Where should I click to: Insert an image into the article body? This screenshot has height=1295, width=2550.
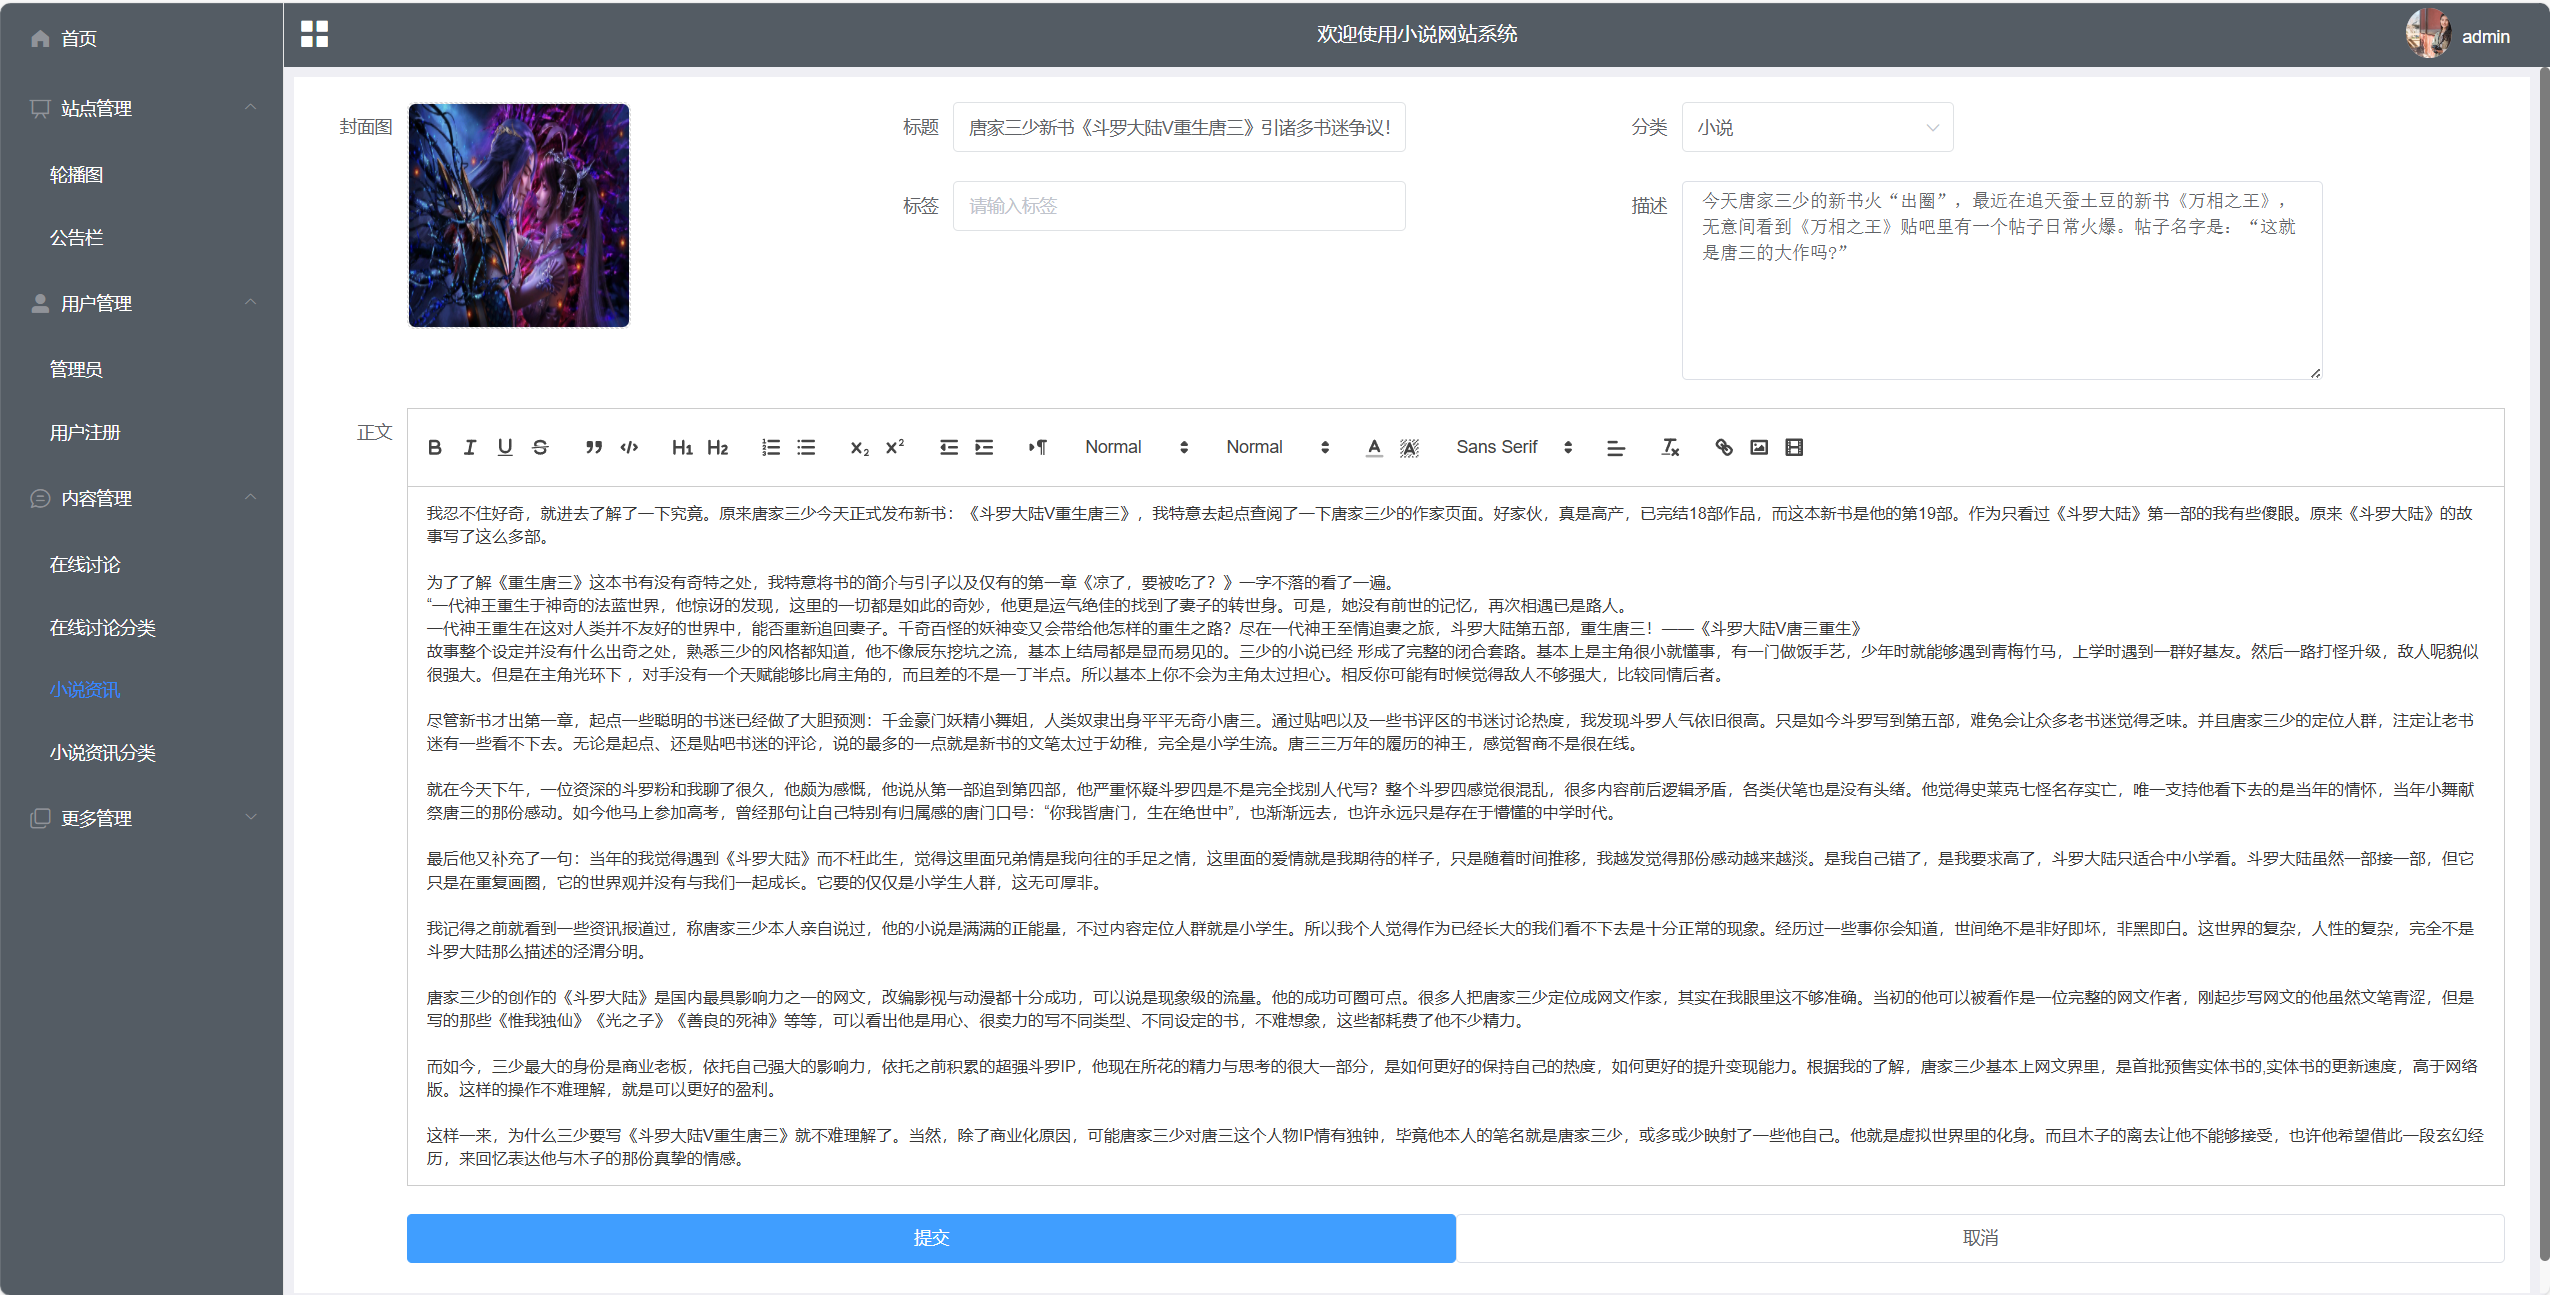tap(1759, 447)
